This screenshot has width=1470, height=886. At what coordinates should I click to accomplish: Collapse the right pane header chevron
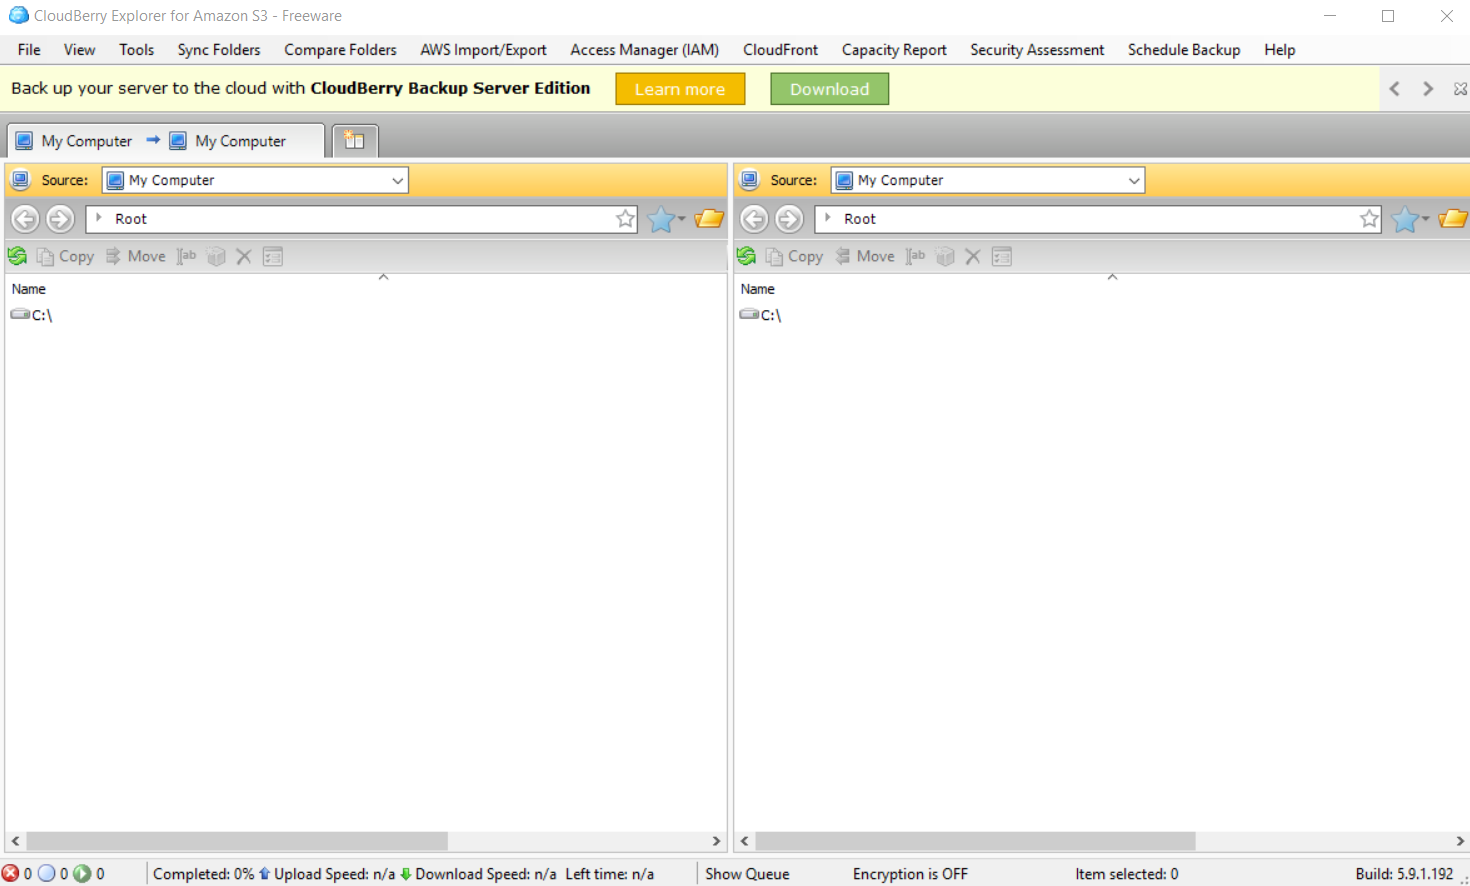point(1112,277)
